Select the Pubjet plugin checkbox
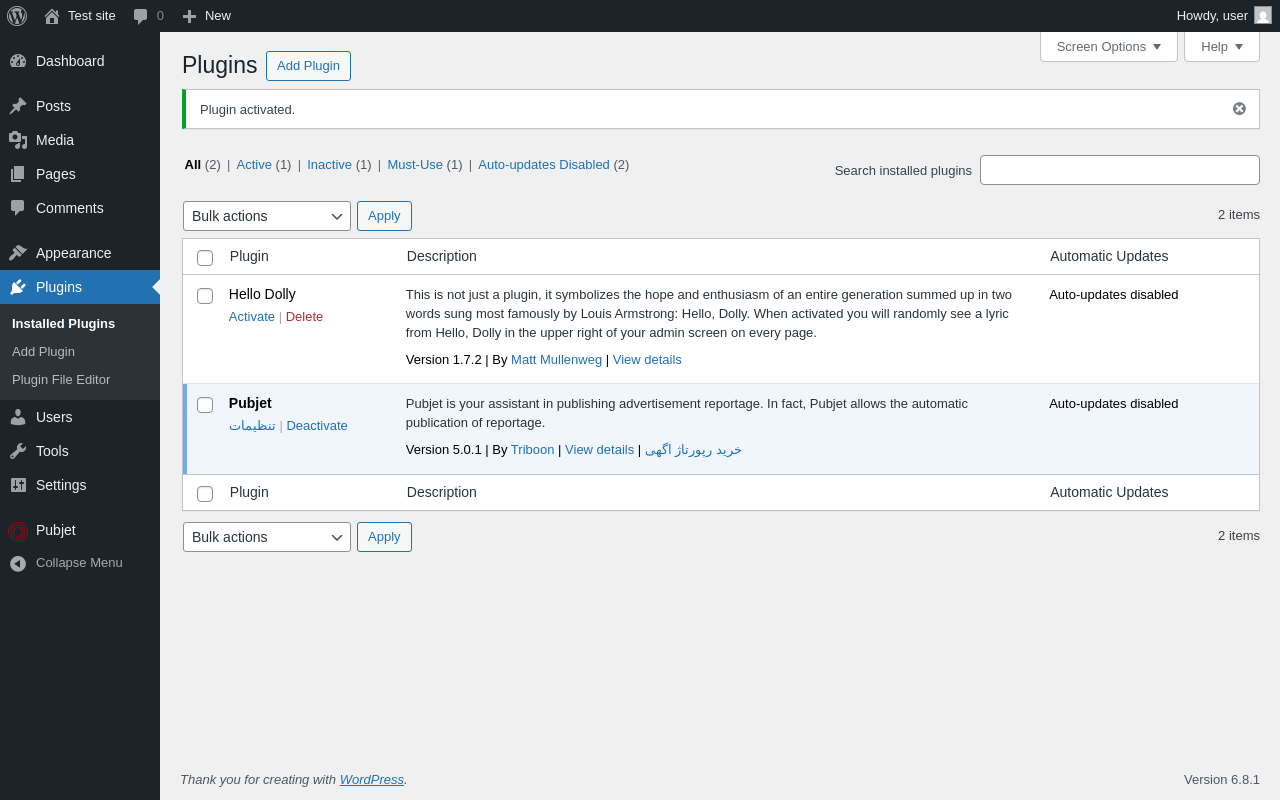 (x=205, y=405)
